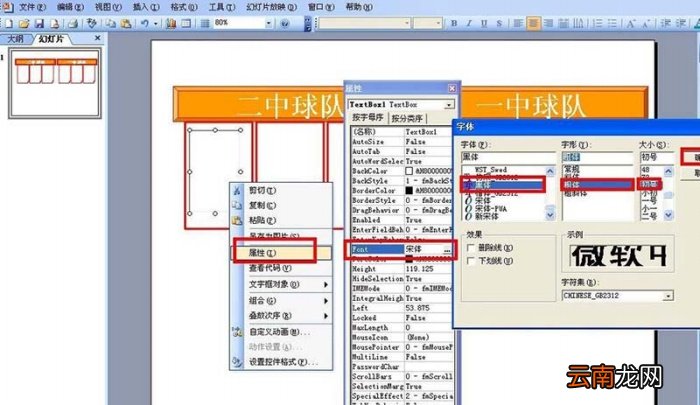Screen dimensions: 700x405
Task: Click the Align left icon
Action: [518, 23]
